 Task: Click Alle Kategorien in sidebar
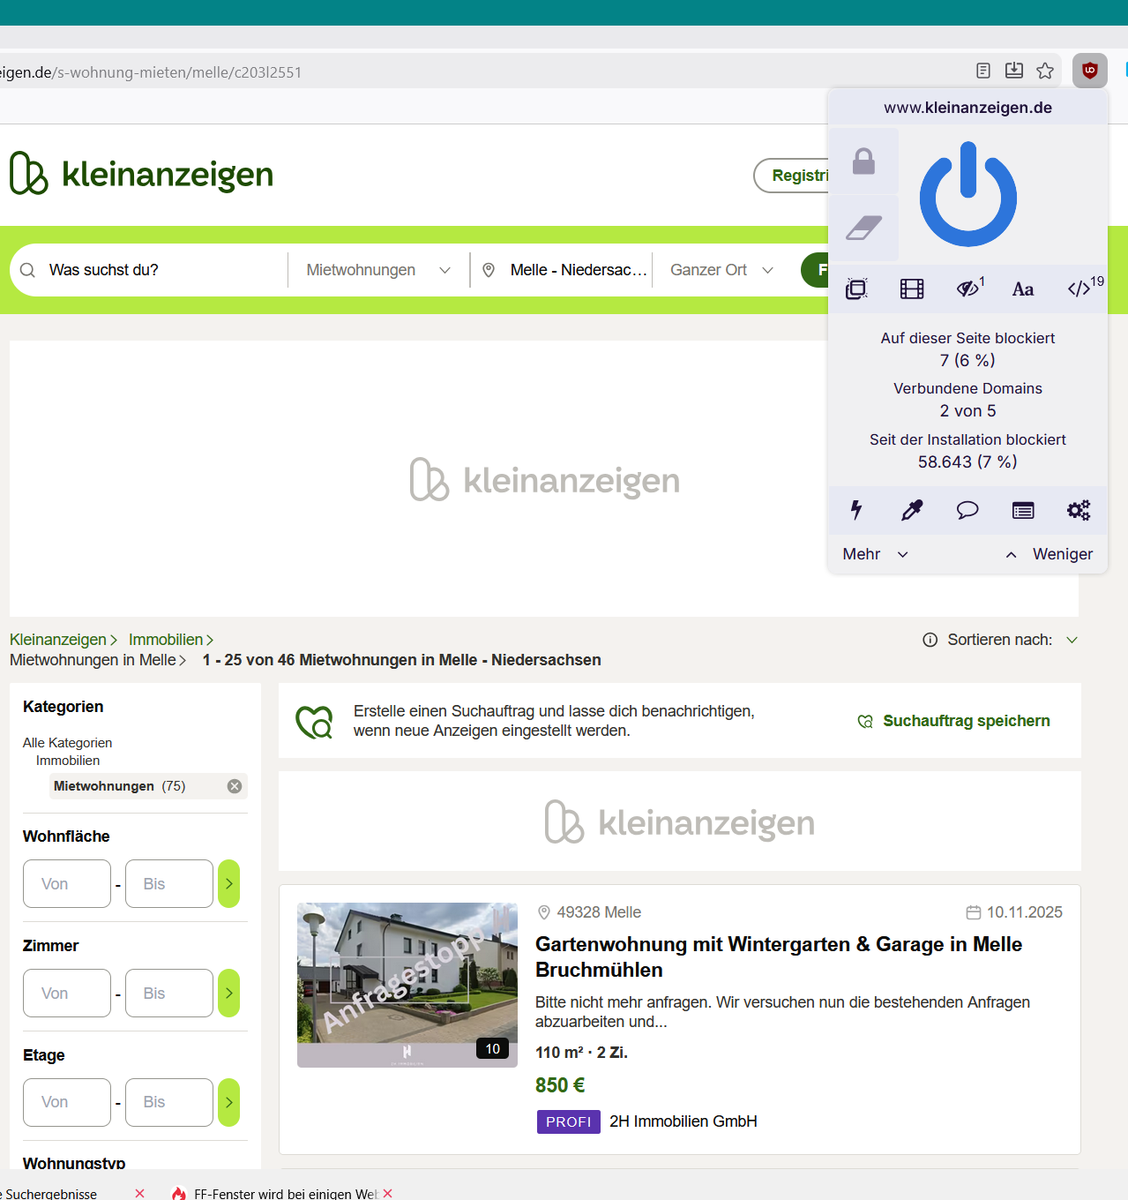(x=67, y=743)
